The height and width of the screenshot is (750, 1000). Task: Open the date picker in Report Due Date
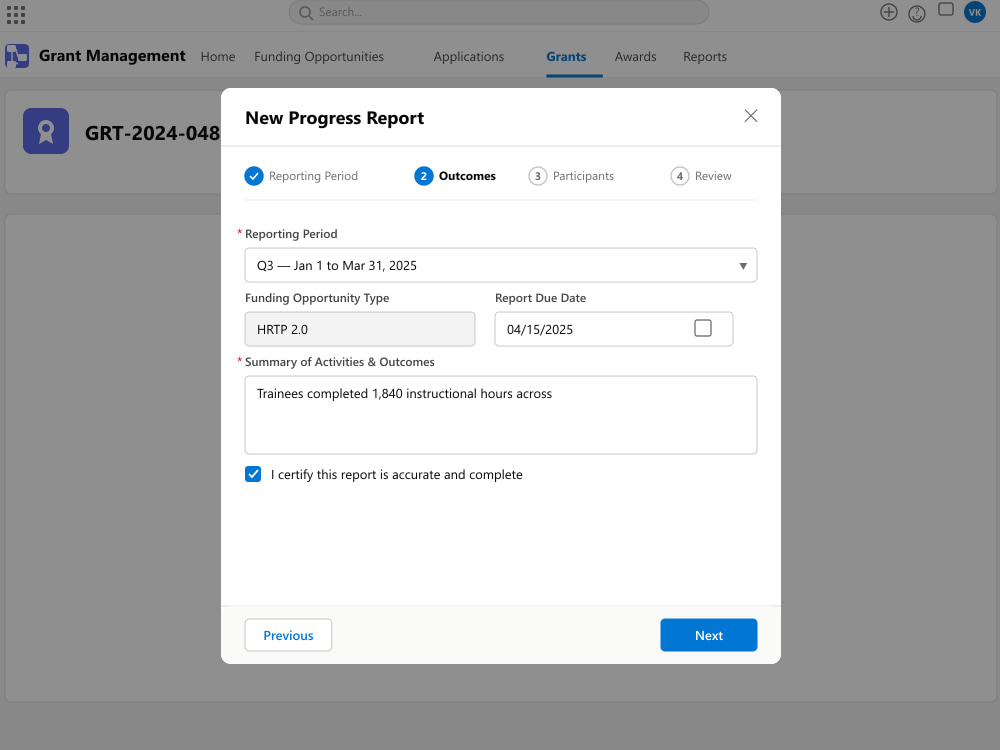(703, 328)
